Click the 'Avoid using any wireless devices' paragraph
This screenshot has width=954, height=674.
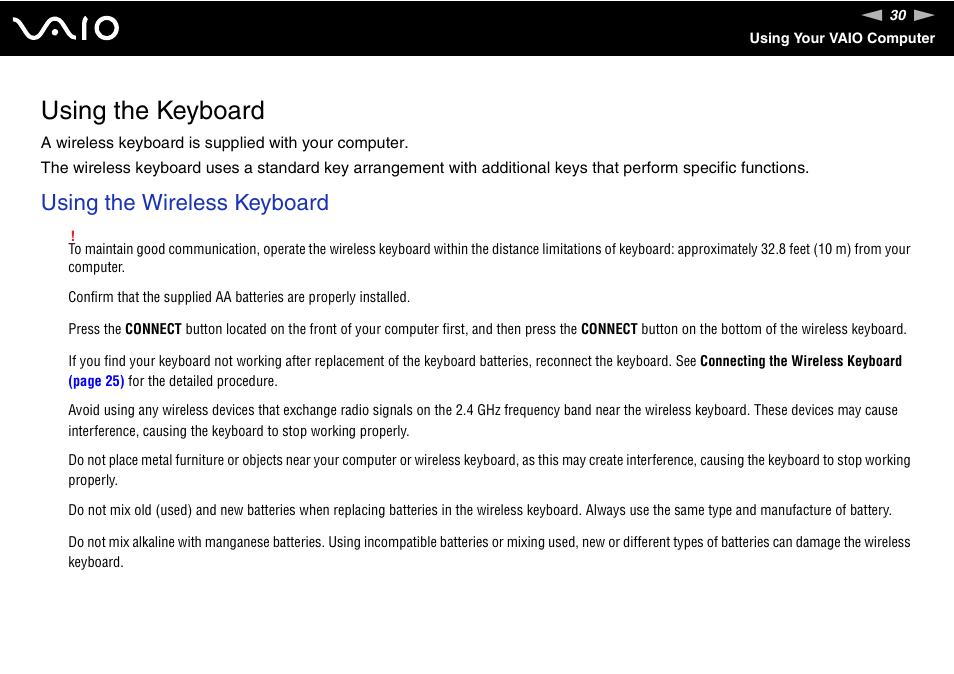(483, 420)
